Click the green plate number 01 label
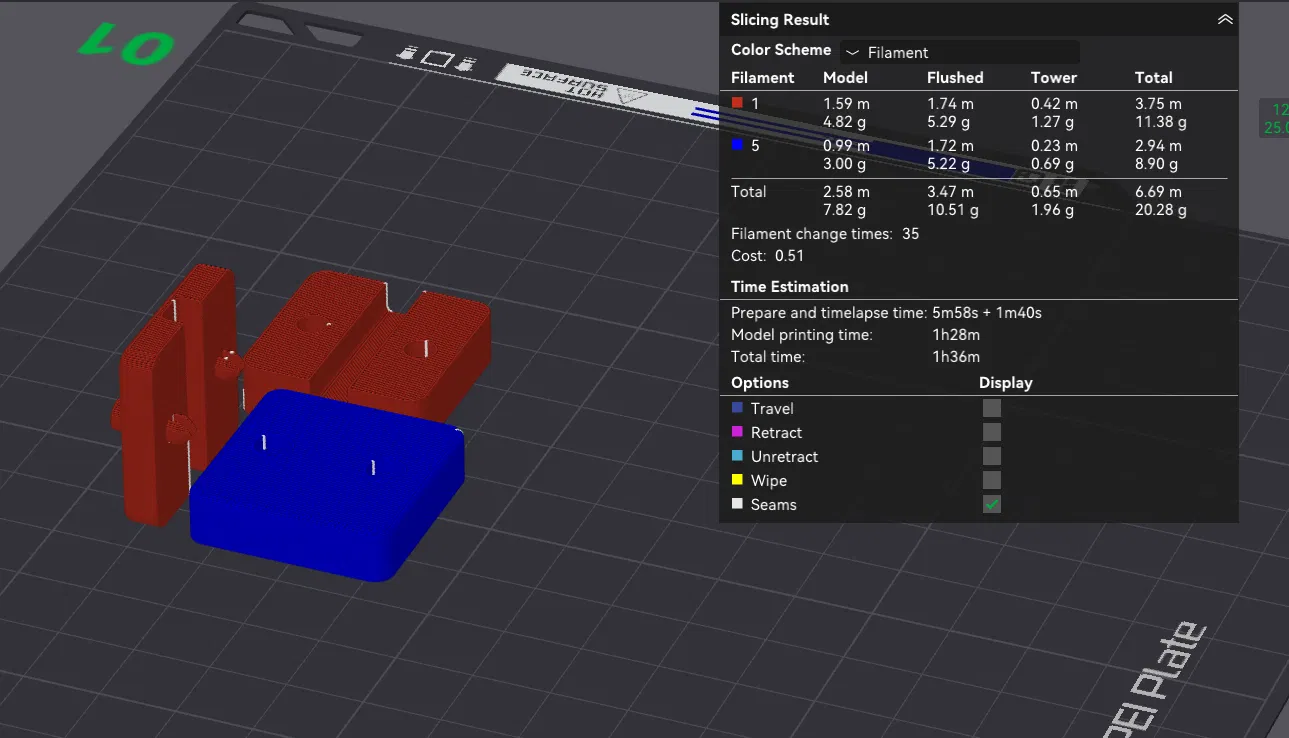The width and height of the screenshot is (1289, 738). [x=126, y=45]
